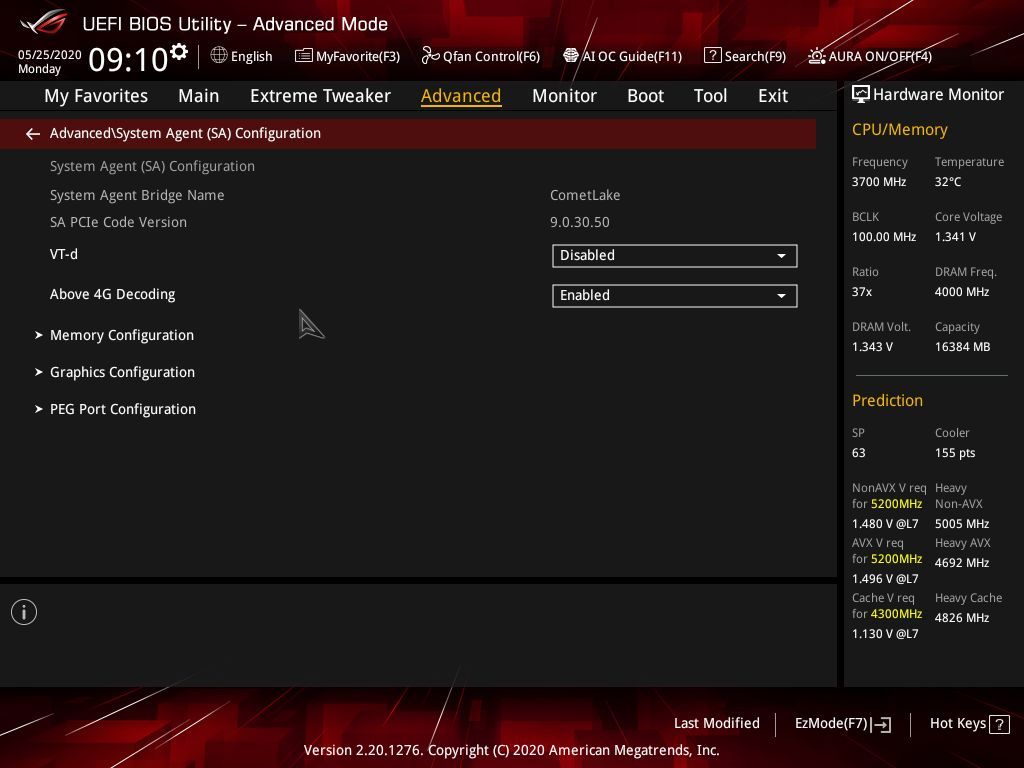Click the CometLake bridge name value
The width and height of the screenshot is (1024, 768).
point(585,195)
